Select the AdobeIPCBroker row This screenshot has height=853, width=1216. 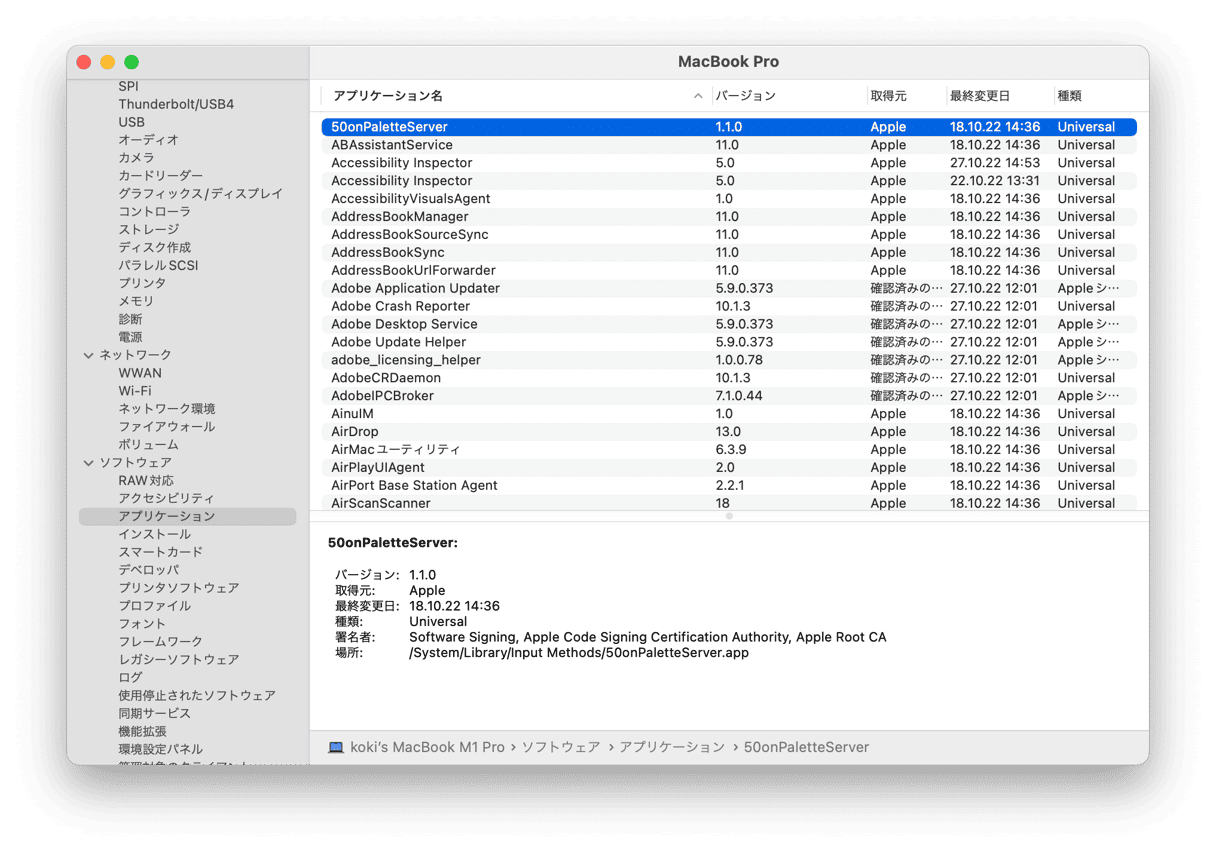coord(729,396)
